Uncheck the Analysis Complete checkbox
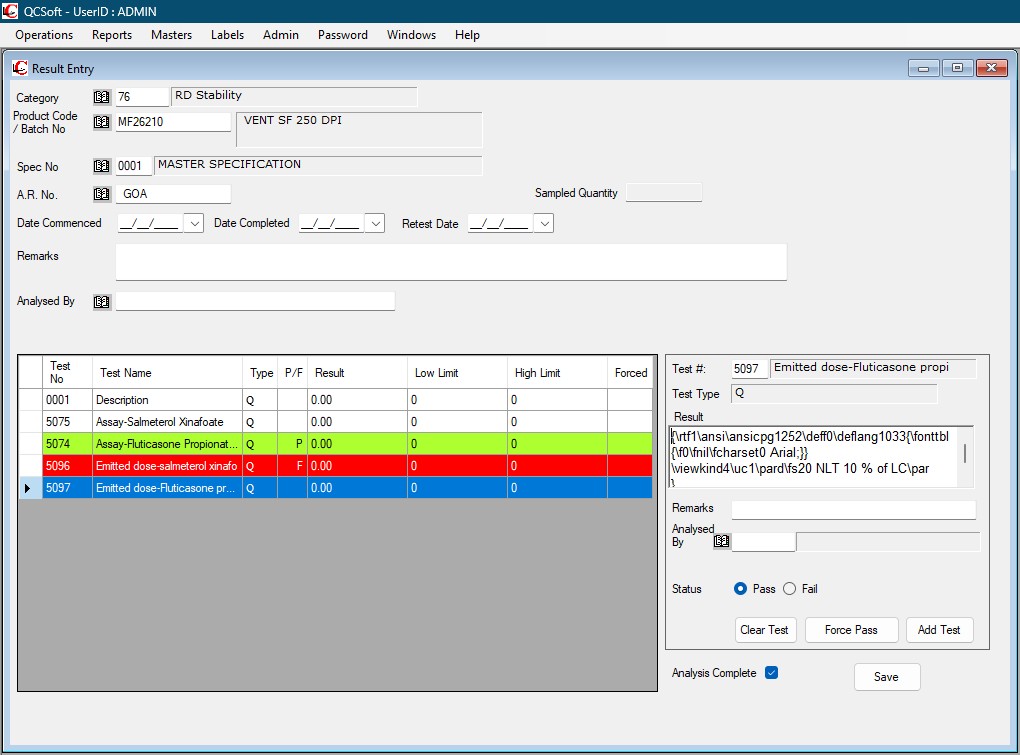This screenshot has width=1020, height=755. click(771, 673)
